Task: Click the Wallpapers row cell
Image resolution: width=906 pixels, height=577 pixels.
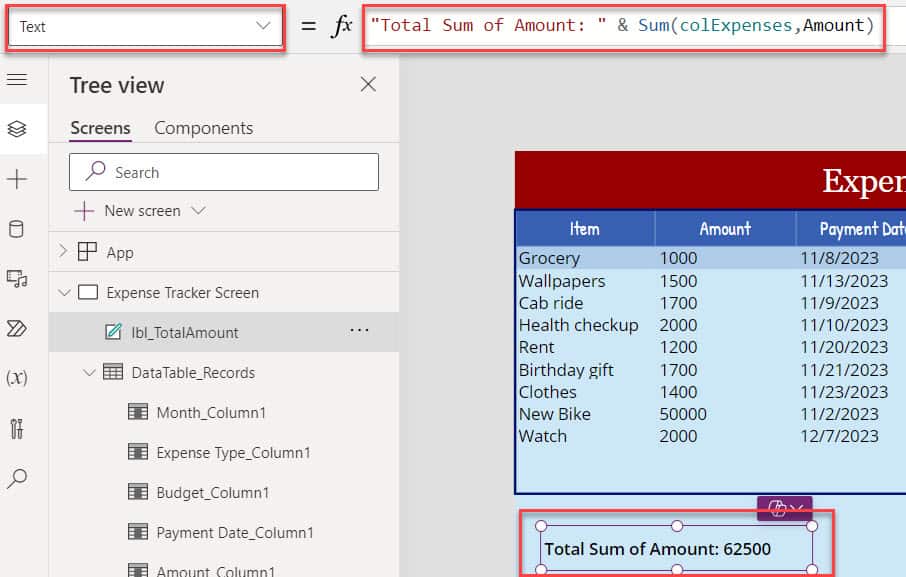Action: tap(562, 281)
